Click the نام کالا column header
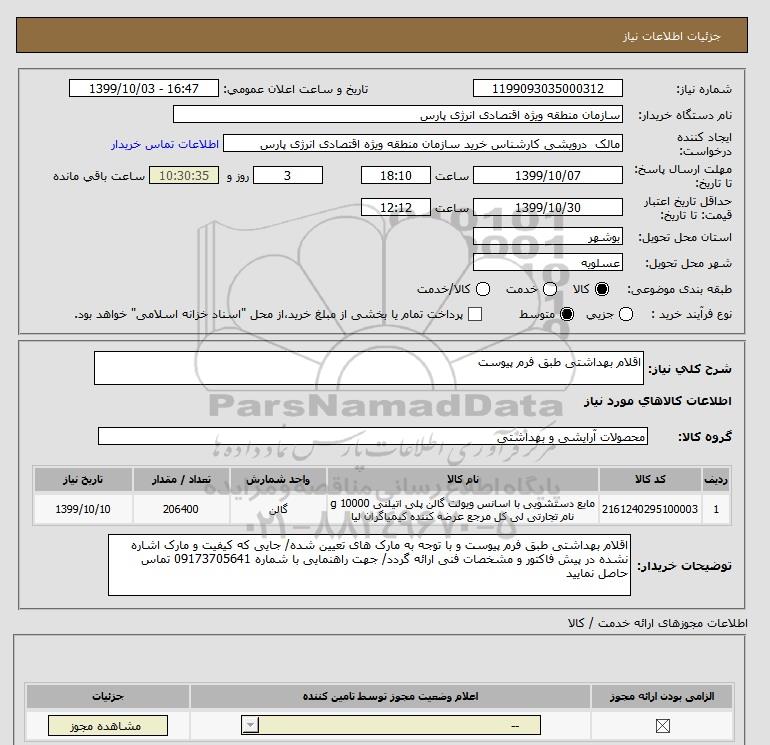 click(x=463, y=480)
